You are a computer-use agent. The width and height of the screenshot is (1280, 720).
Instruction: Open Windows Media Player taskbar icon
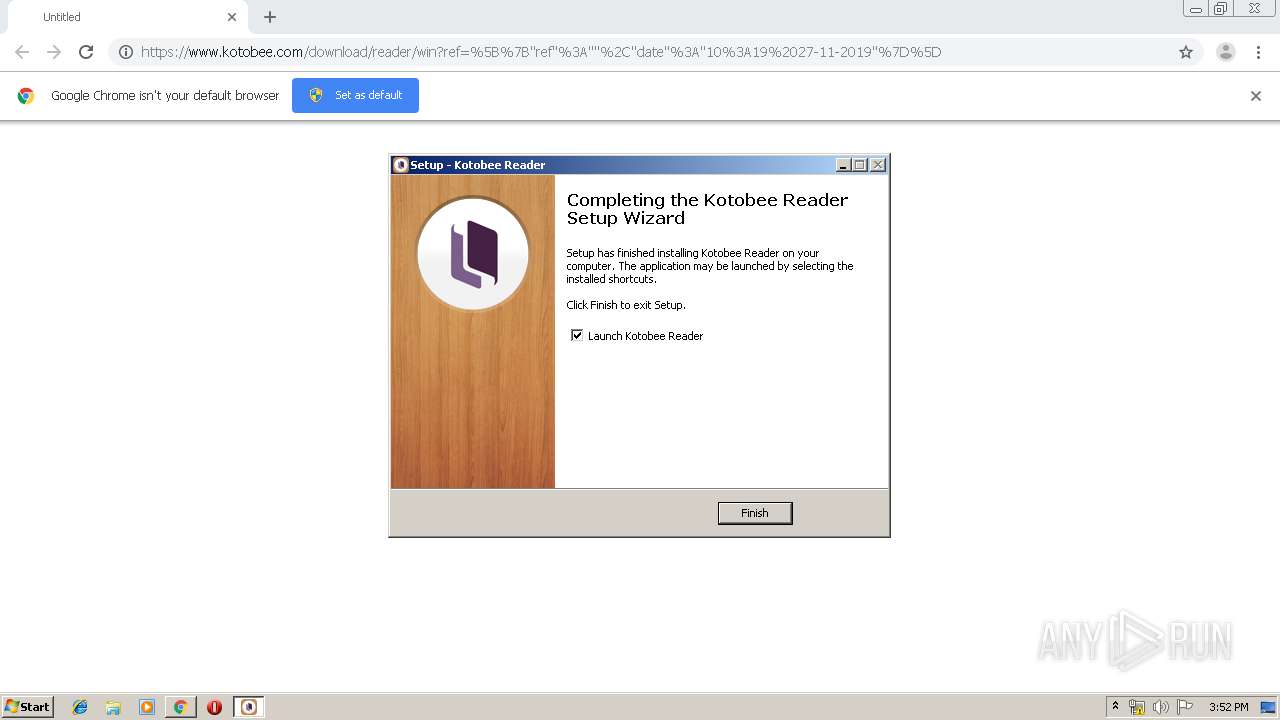point(147,707)
